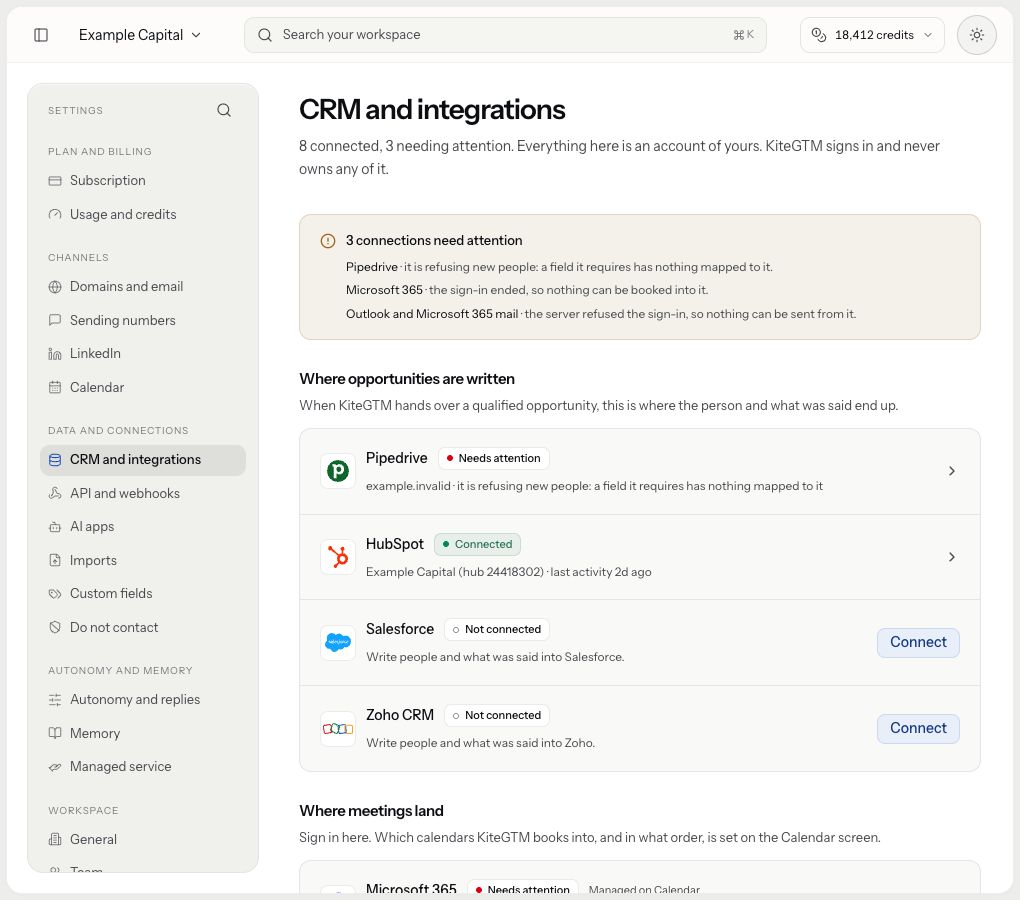This screenshot has width=1020, height=900.
Task: Toggle light theme with the sun icon
Action: pos(976,34)
